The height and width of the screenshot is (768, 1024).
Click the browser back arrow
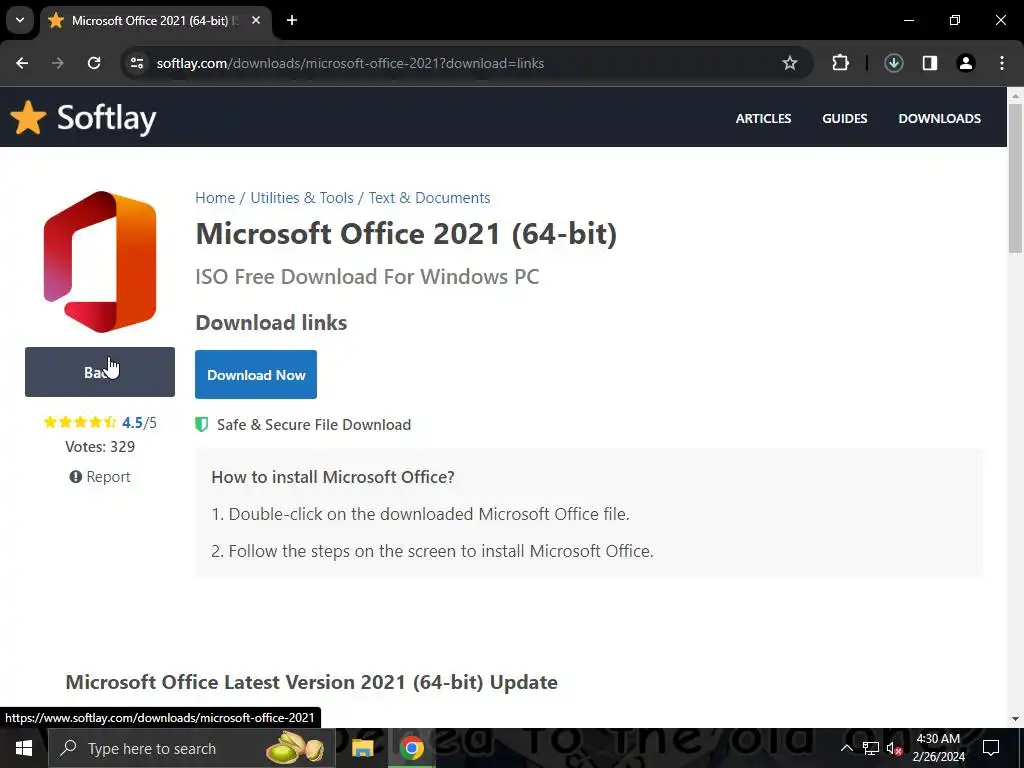(x=22, y=63)
